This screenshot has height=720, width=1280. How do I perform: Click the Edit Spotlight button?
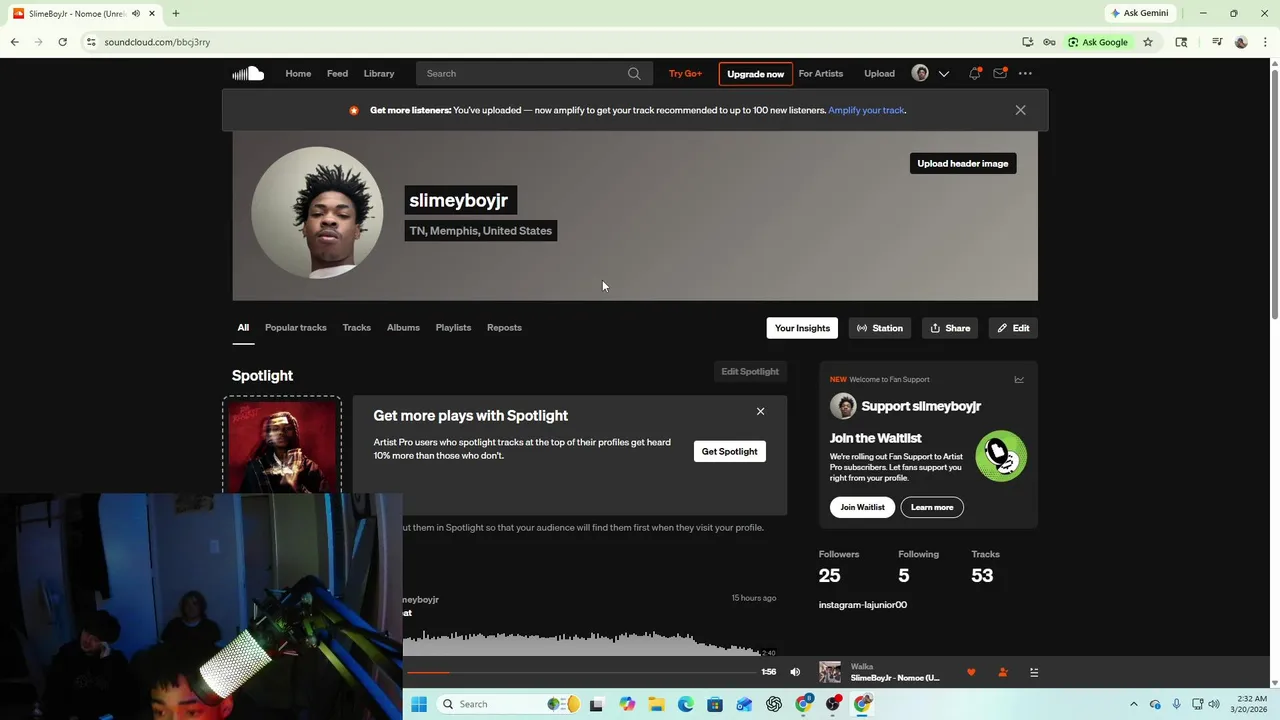click(x=750, y=371)
